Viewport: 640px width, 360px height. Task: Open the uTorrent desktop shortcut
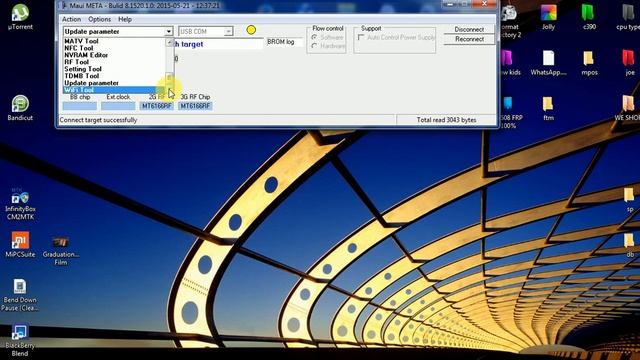(x=20, y=17)
